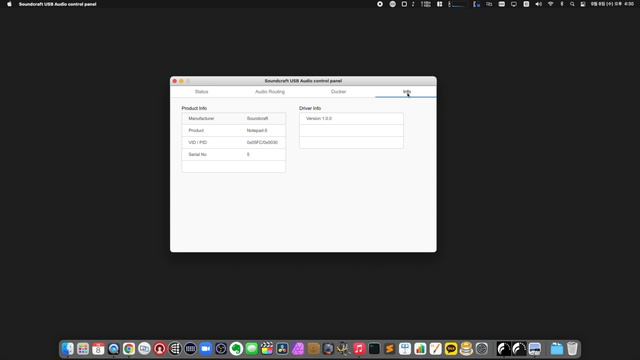
Task: Click the Info tab
Action: (407, 92)
